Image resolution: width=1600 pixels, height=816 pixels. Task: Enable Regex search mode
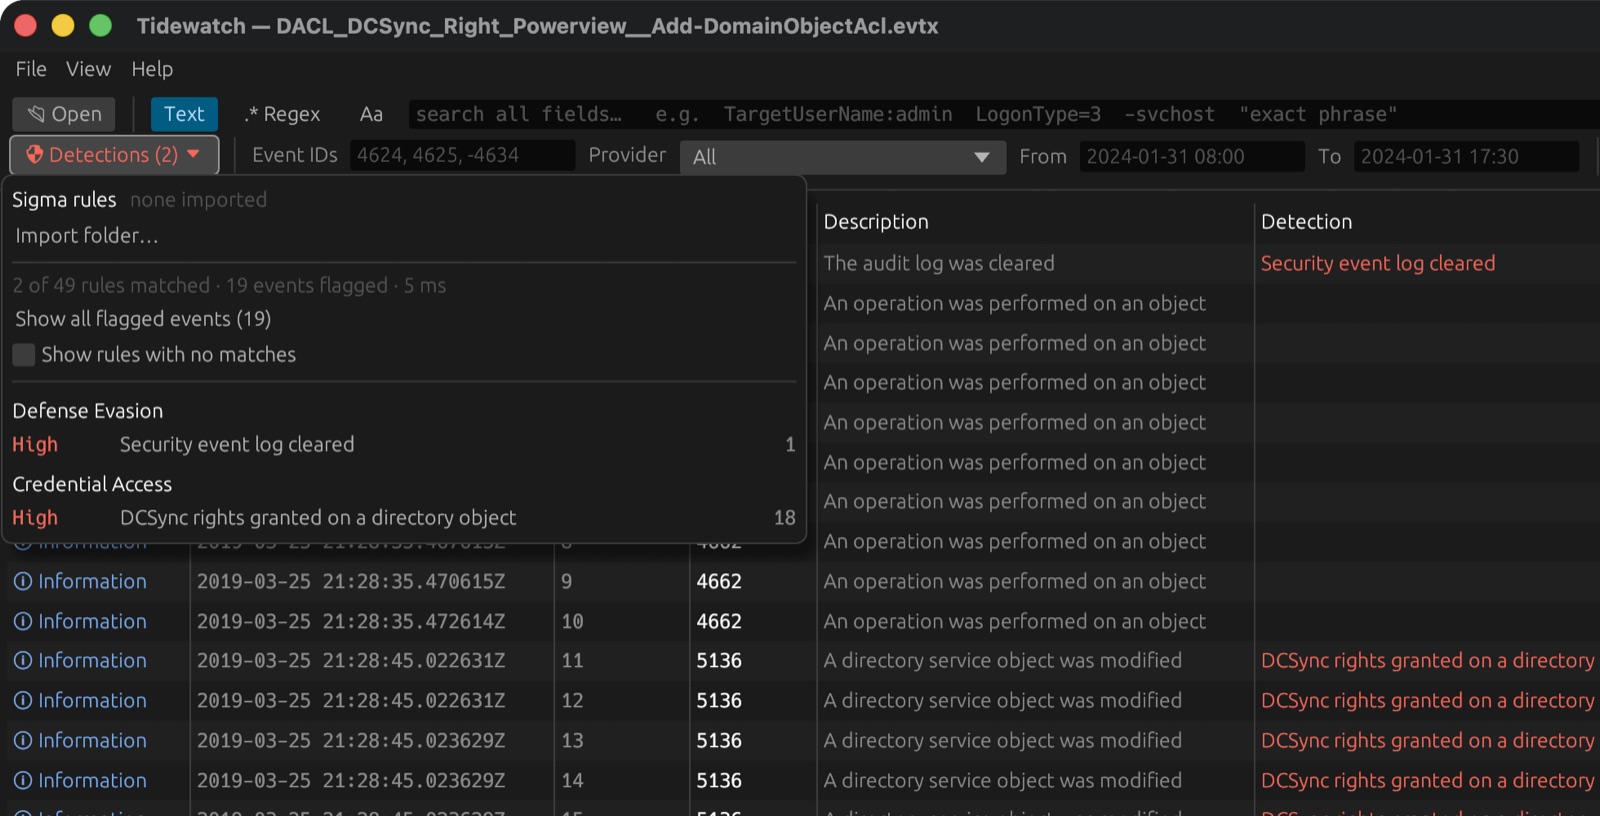coord(282,114)
